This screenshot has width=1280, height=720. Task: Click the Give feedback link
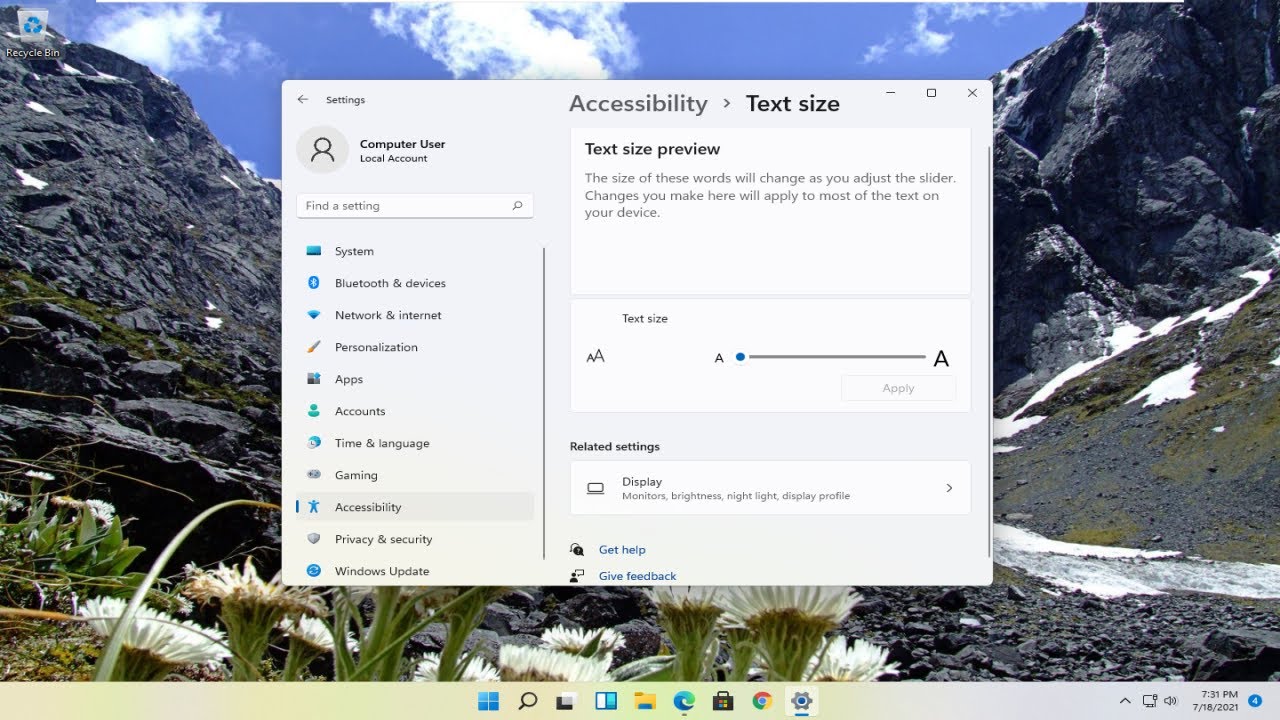click(637, 576)
